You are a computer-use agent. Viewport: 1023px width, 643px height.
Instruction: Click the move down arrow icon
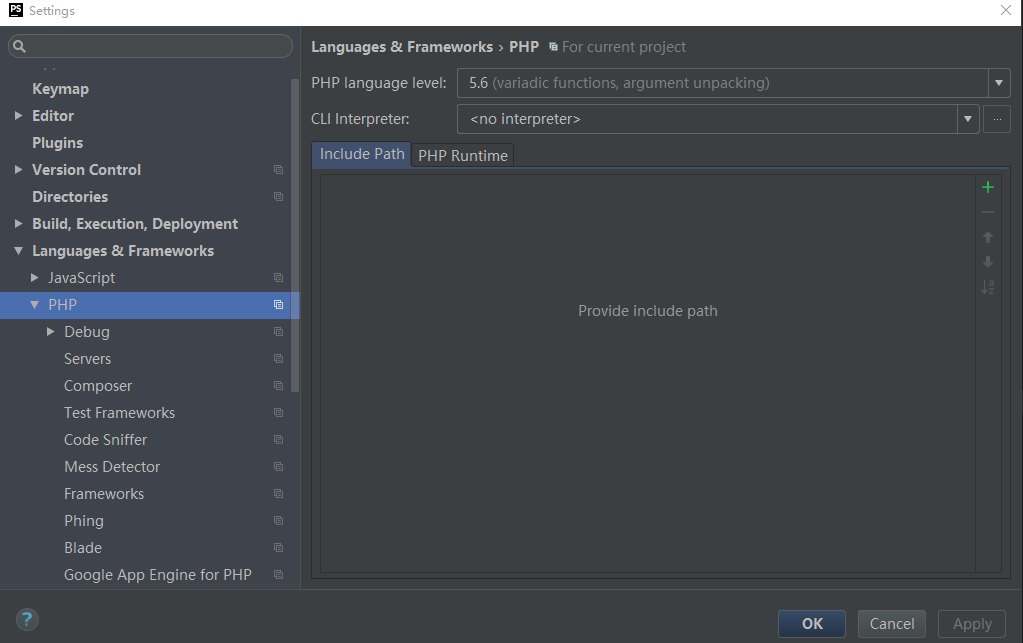tap(988, 262)
